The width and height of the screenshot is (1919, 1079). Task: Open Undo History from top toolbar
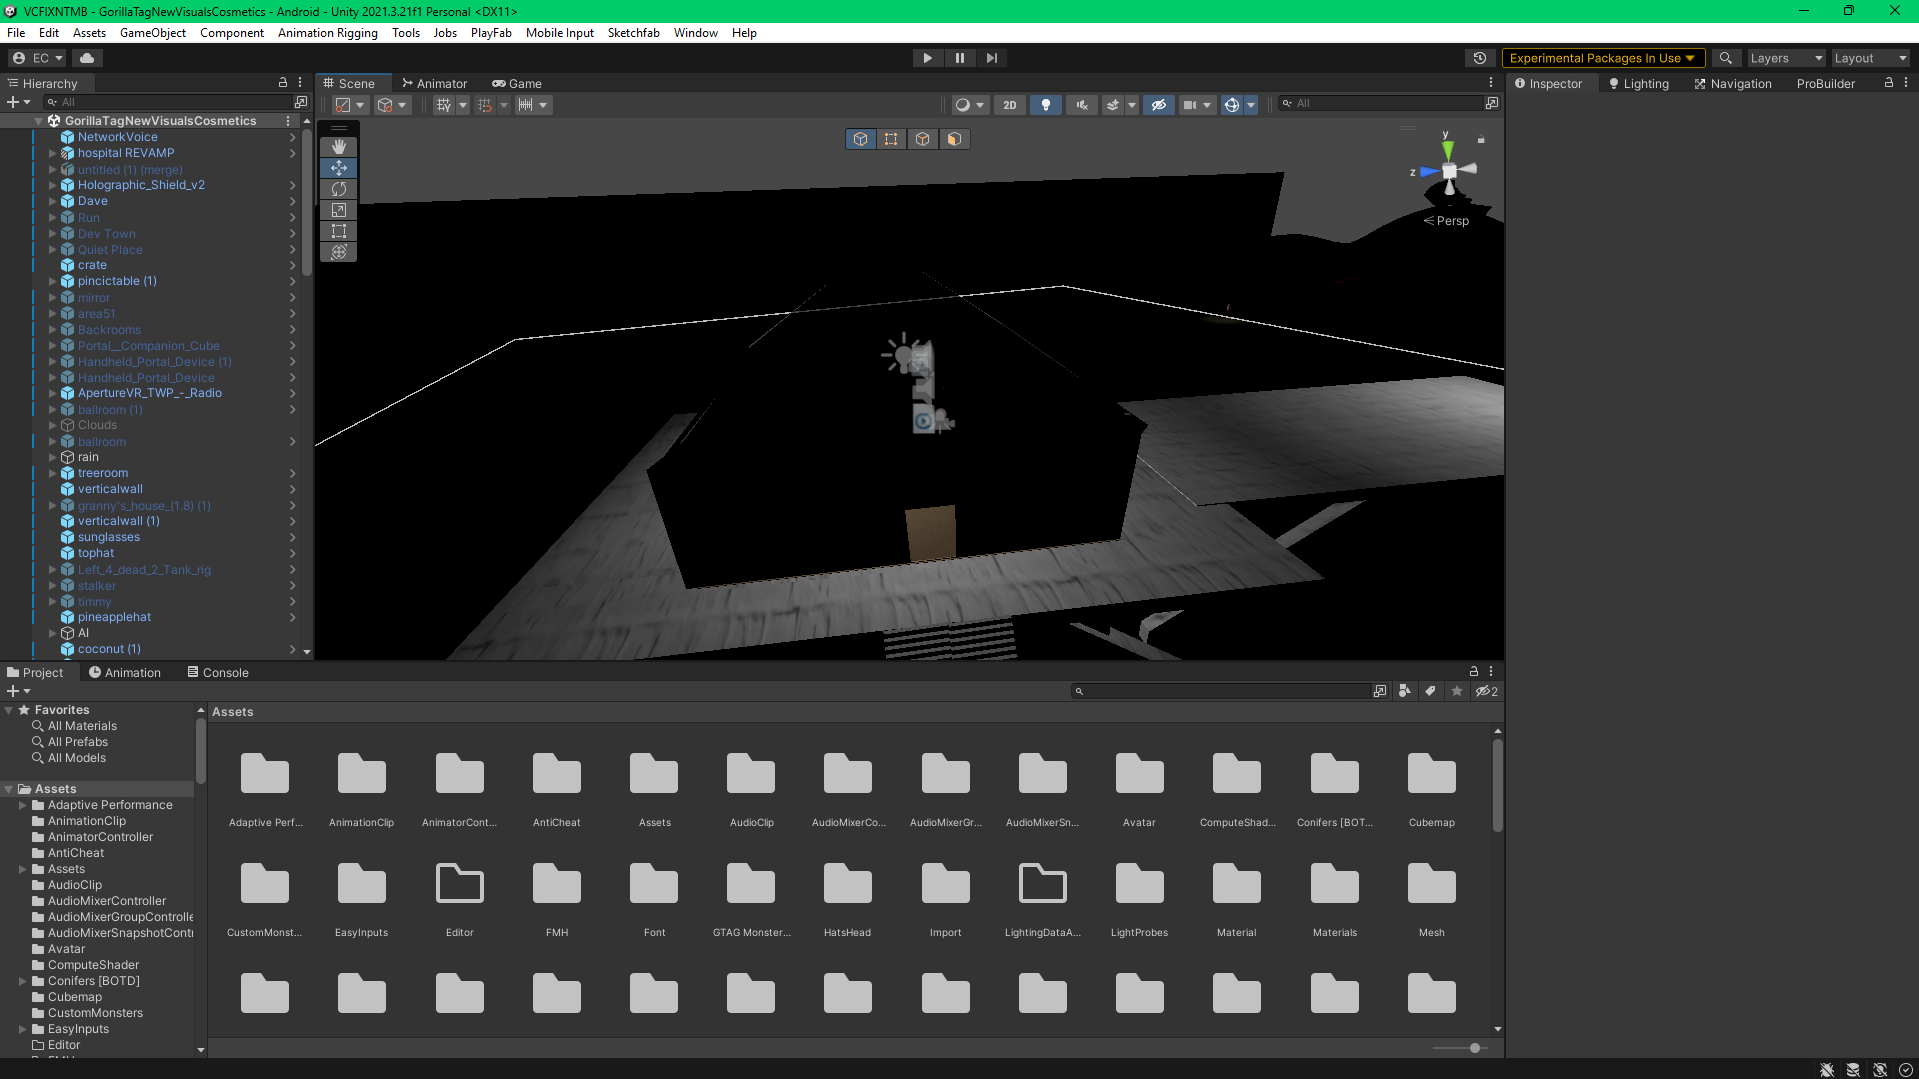pyautogui.click(x=1480, y=58)
